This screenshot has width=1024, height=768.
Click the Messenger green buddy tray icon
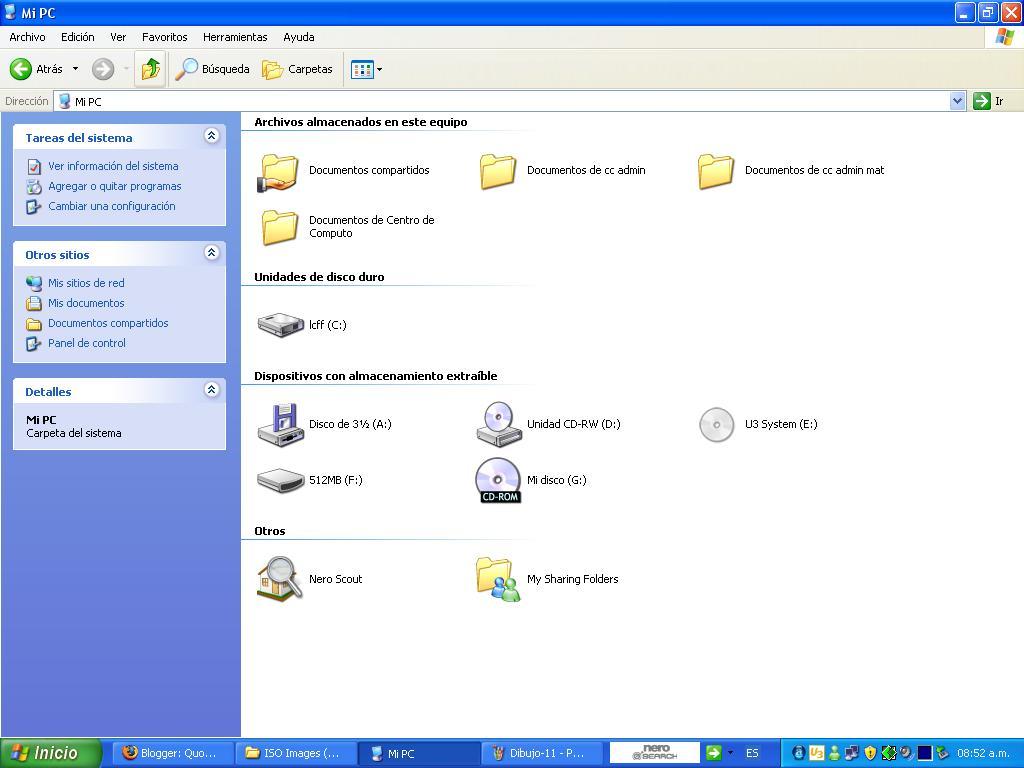(x=834, y=753)
